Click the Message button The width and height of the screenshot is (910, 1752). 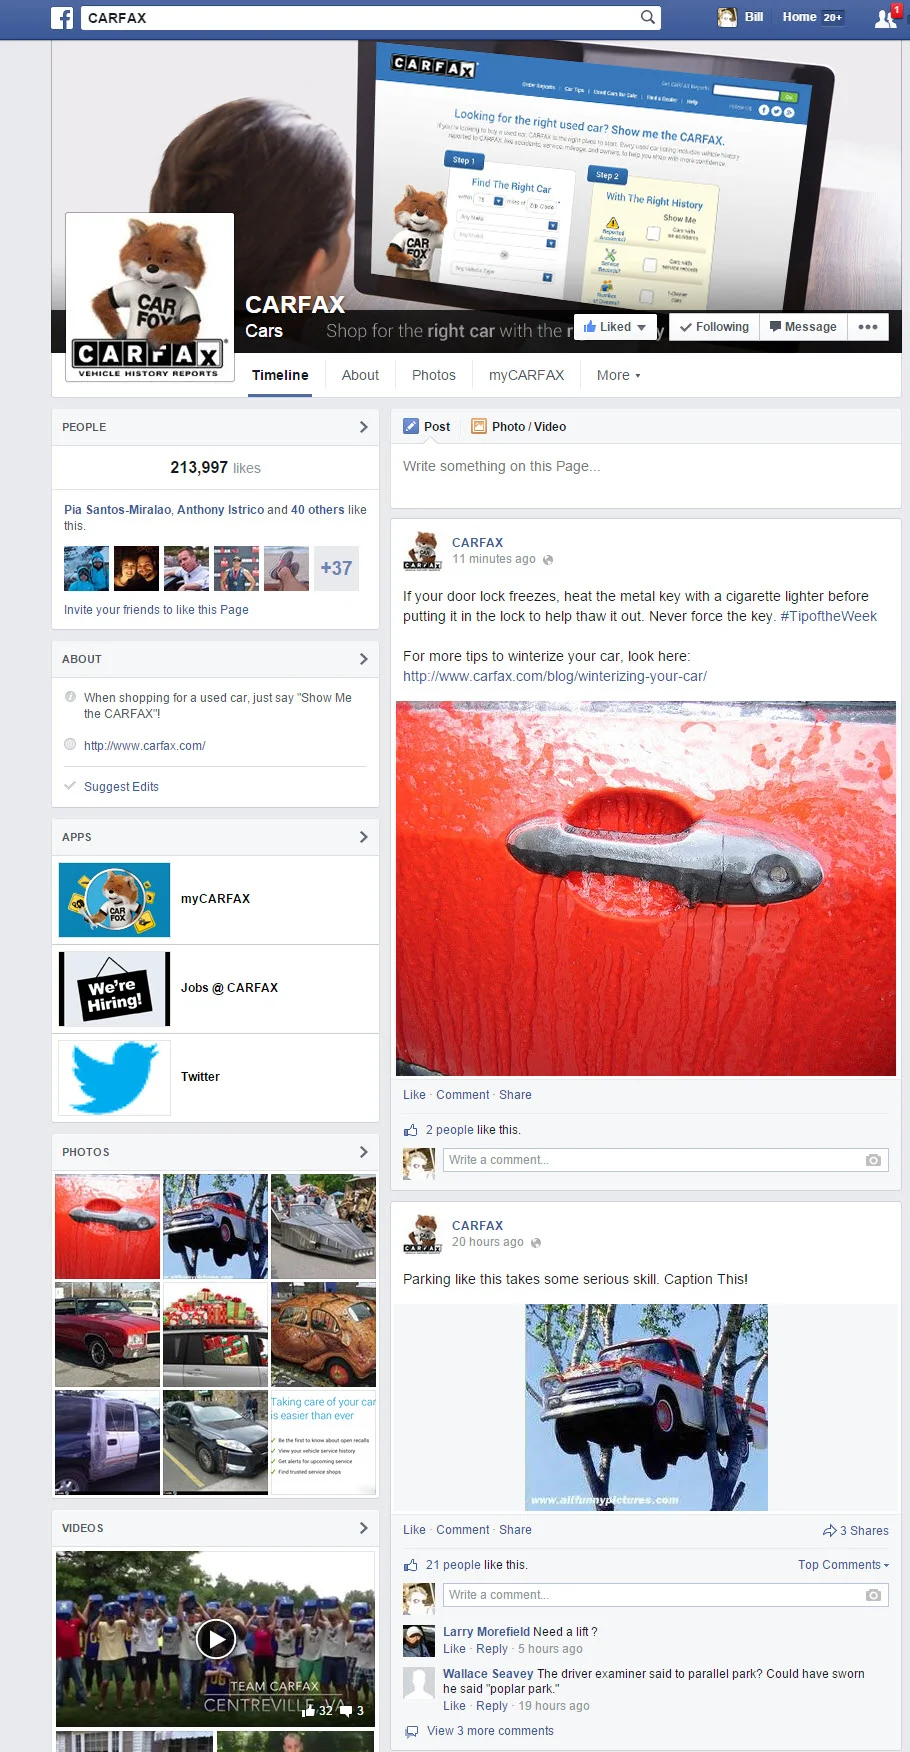tap(803, 327)
